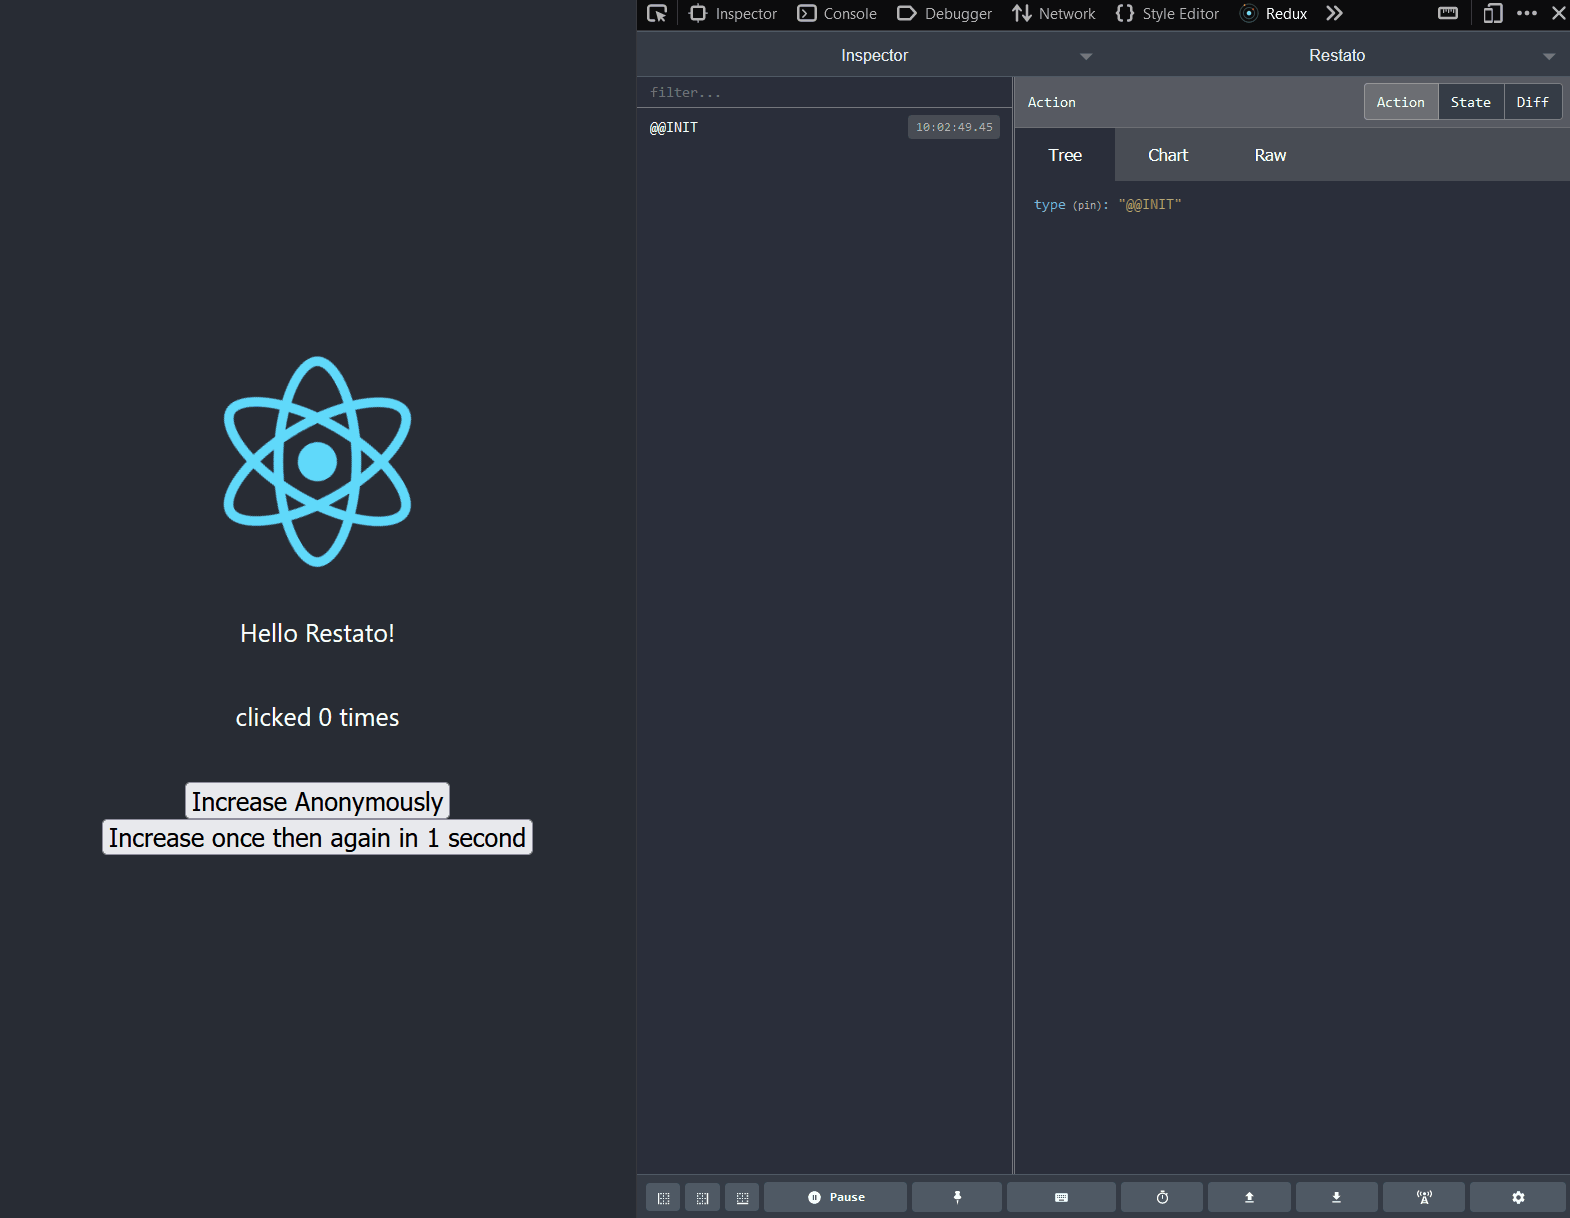
Task: Close the devtools panel
Action: tap(1559, 13)
